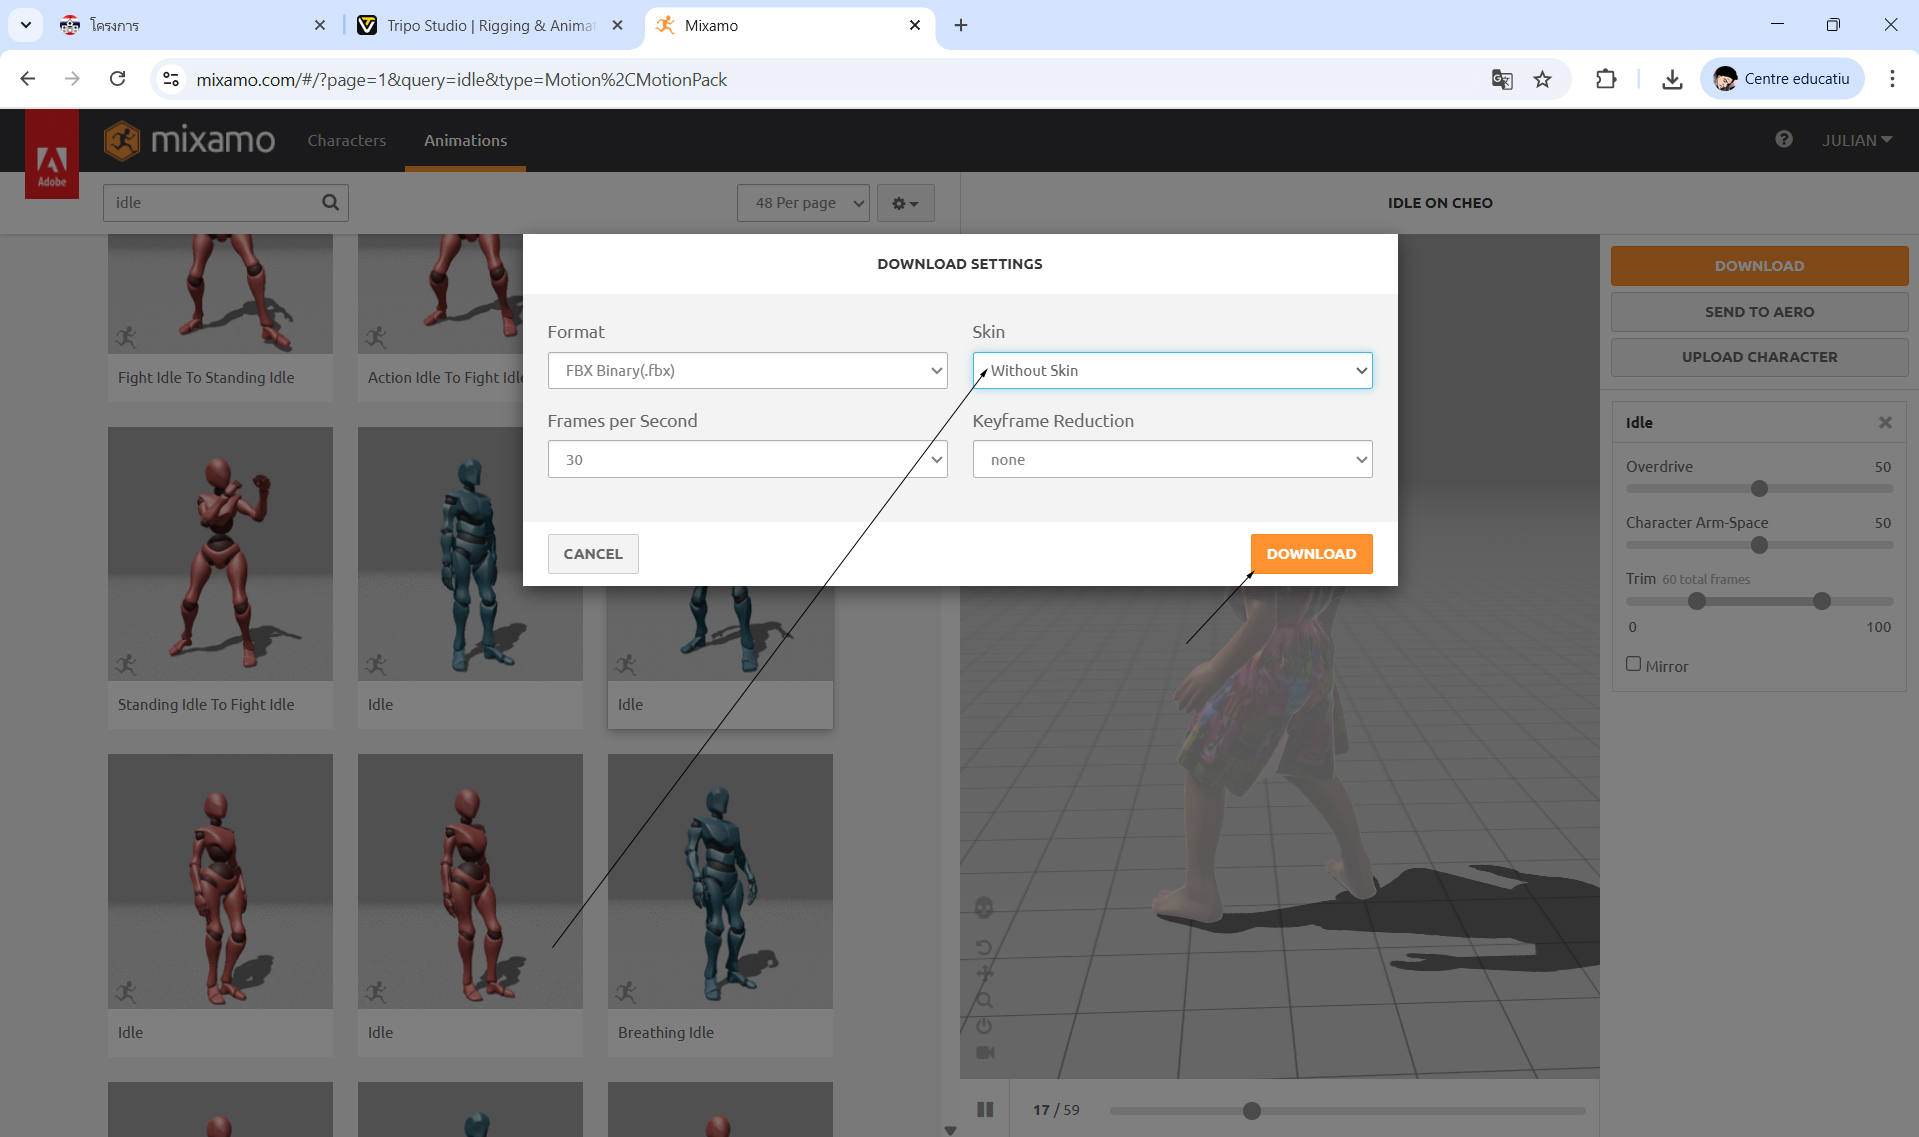The image size is (1919, 1137).
Task: Switch to Tripo Studio browser tab
Action: pos(490,25)
